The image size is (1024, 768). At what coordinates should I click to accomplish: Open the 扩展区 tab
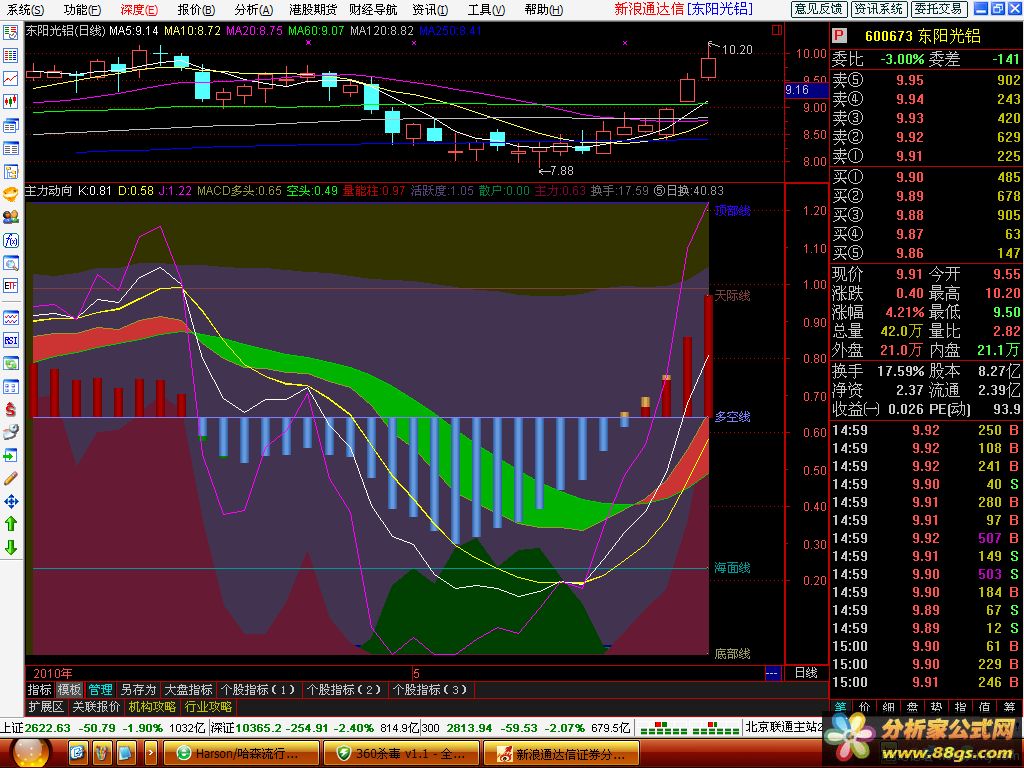(x=46, y=707)
